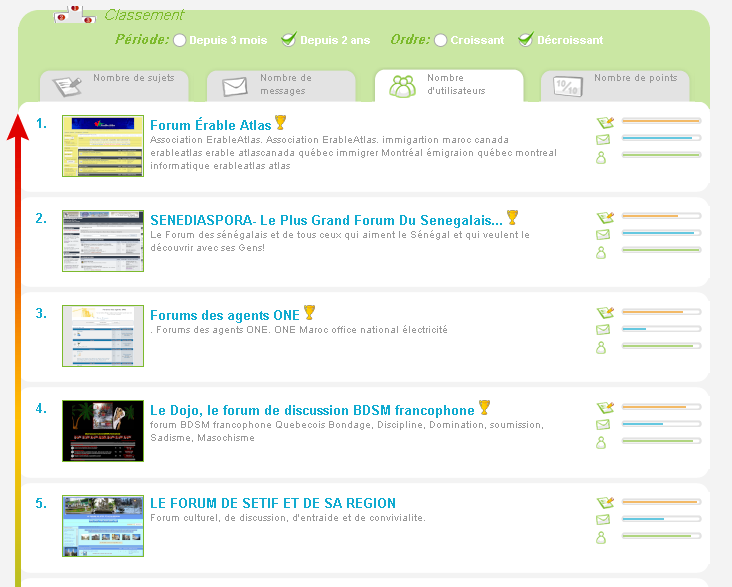Click the users group icon on the utilisateurs tab
This screenshot has height=587, width=732.
click(402, 86)
